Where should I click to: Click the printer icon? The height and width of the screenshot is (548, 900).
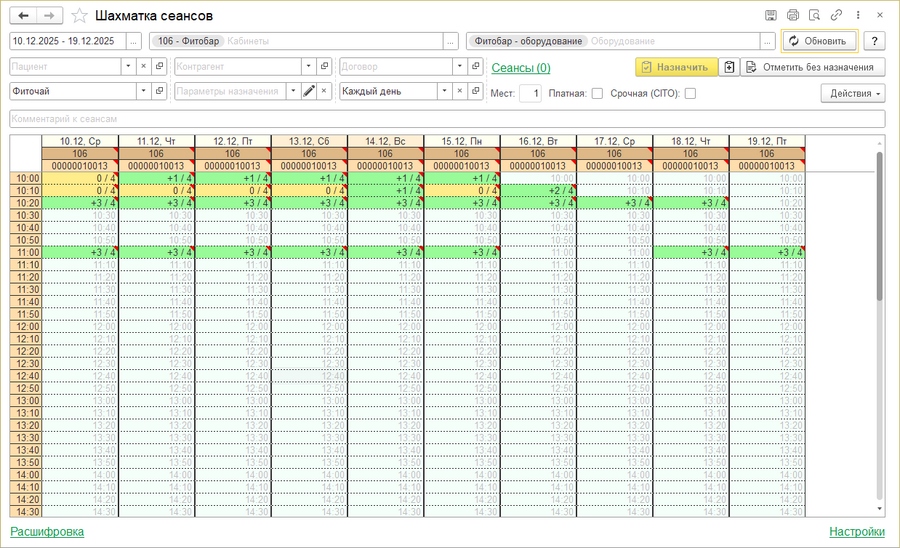[x=793, y=16]
